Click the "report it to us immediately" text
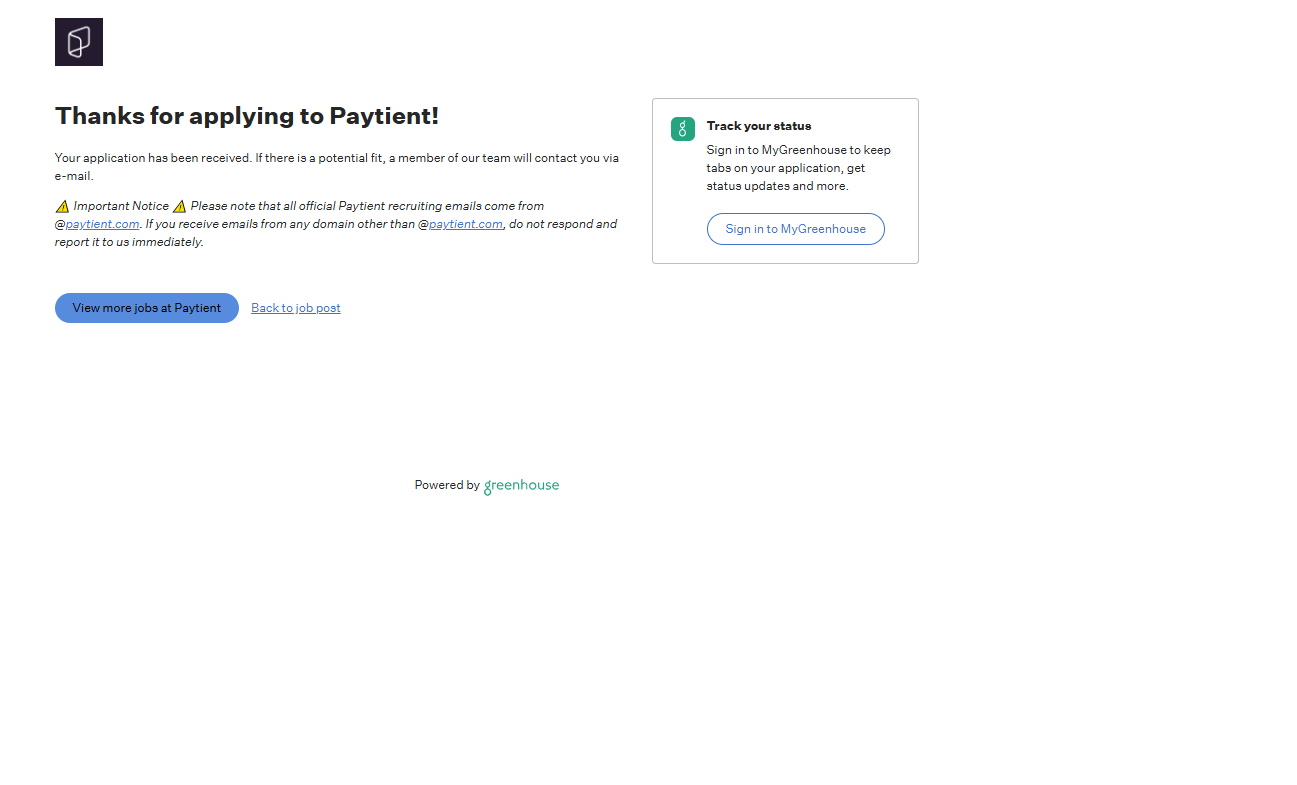 [x=129, y=242]
